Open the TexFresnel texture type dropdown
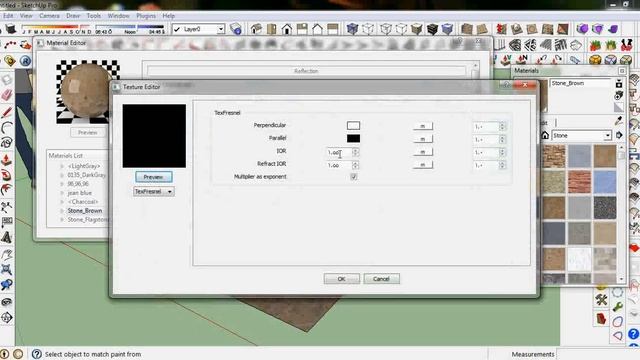This screenshot has width=640, height=360. tap(154, 191)
